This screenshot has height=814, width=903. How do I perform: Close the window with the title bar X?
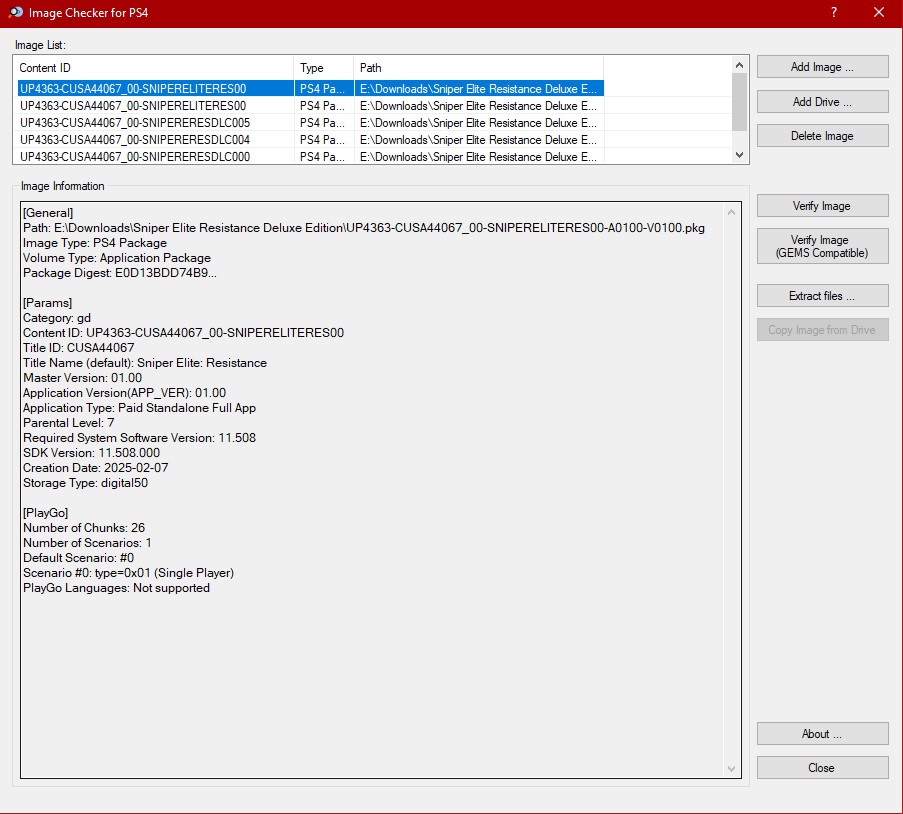tap(879, 12)
